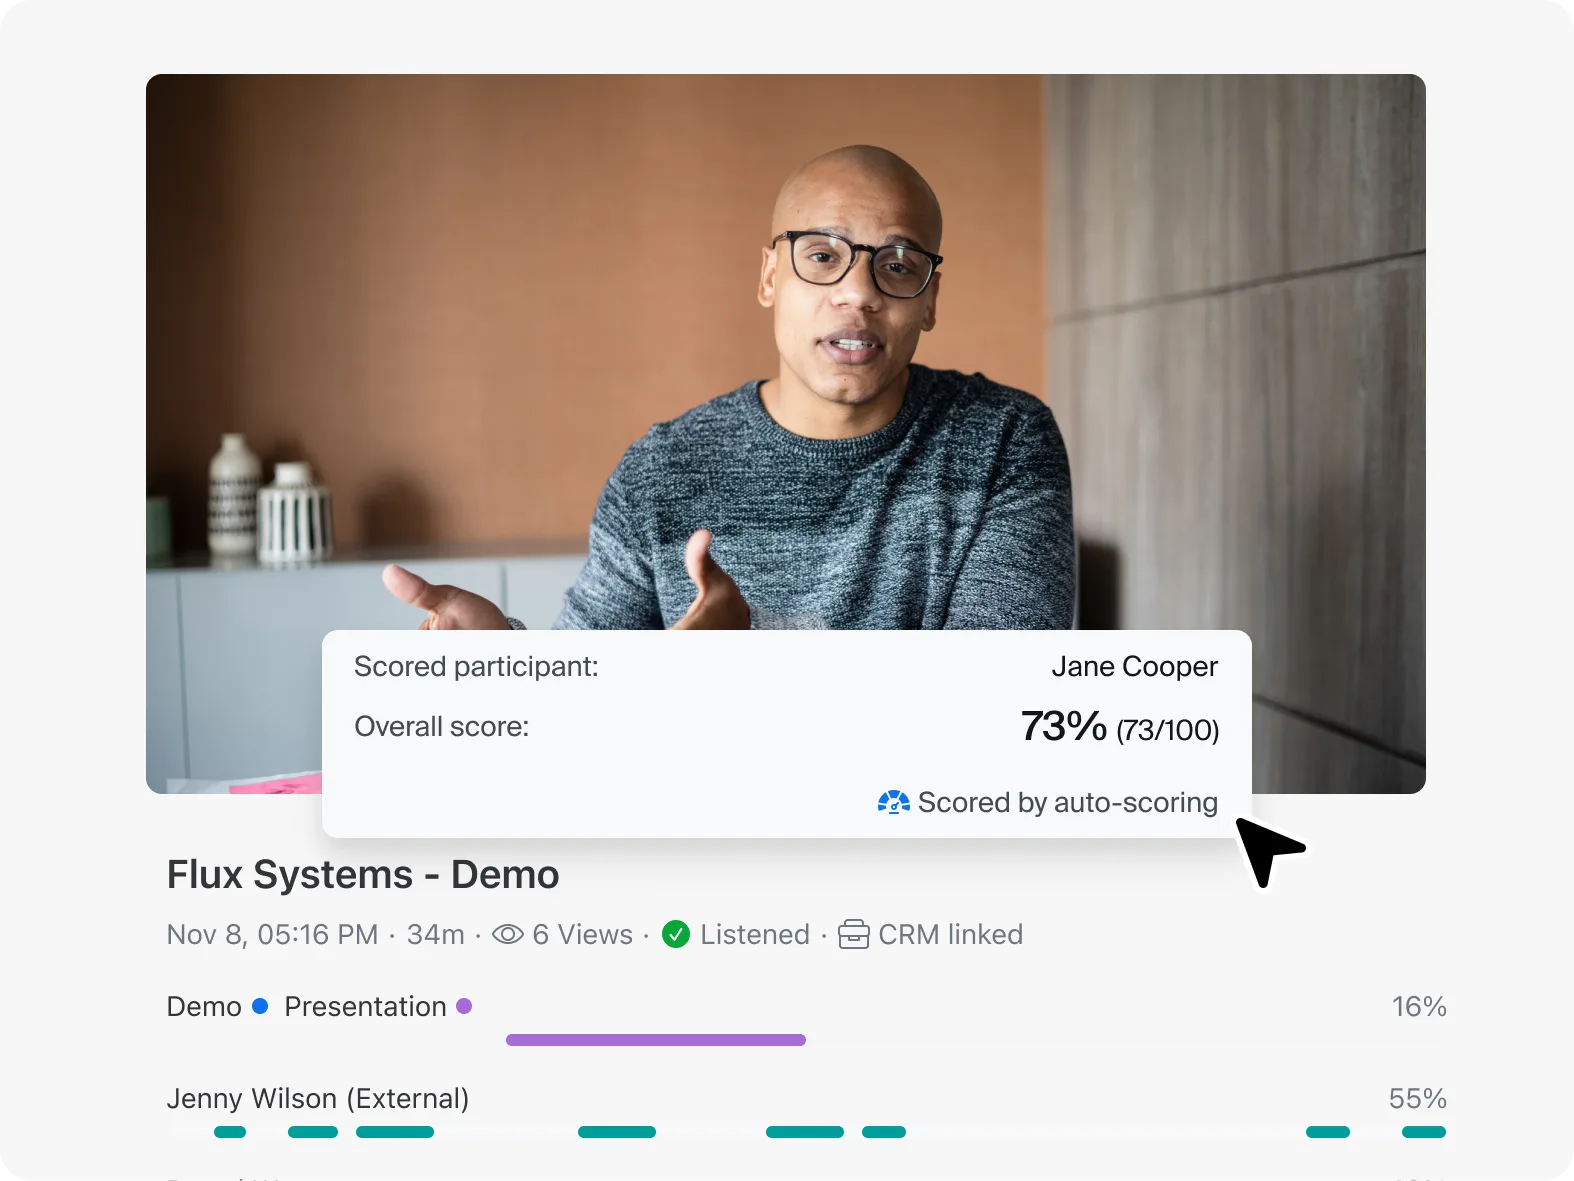Click the purple Presentation timeline segment
This screenshot has height=1181, width=1574.
(656, 1040)
